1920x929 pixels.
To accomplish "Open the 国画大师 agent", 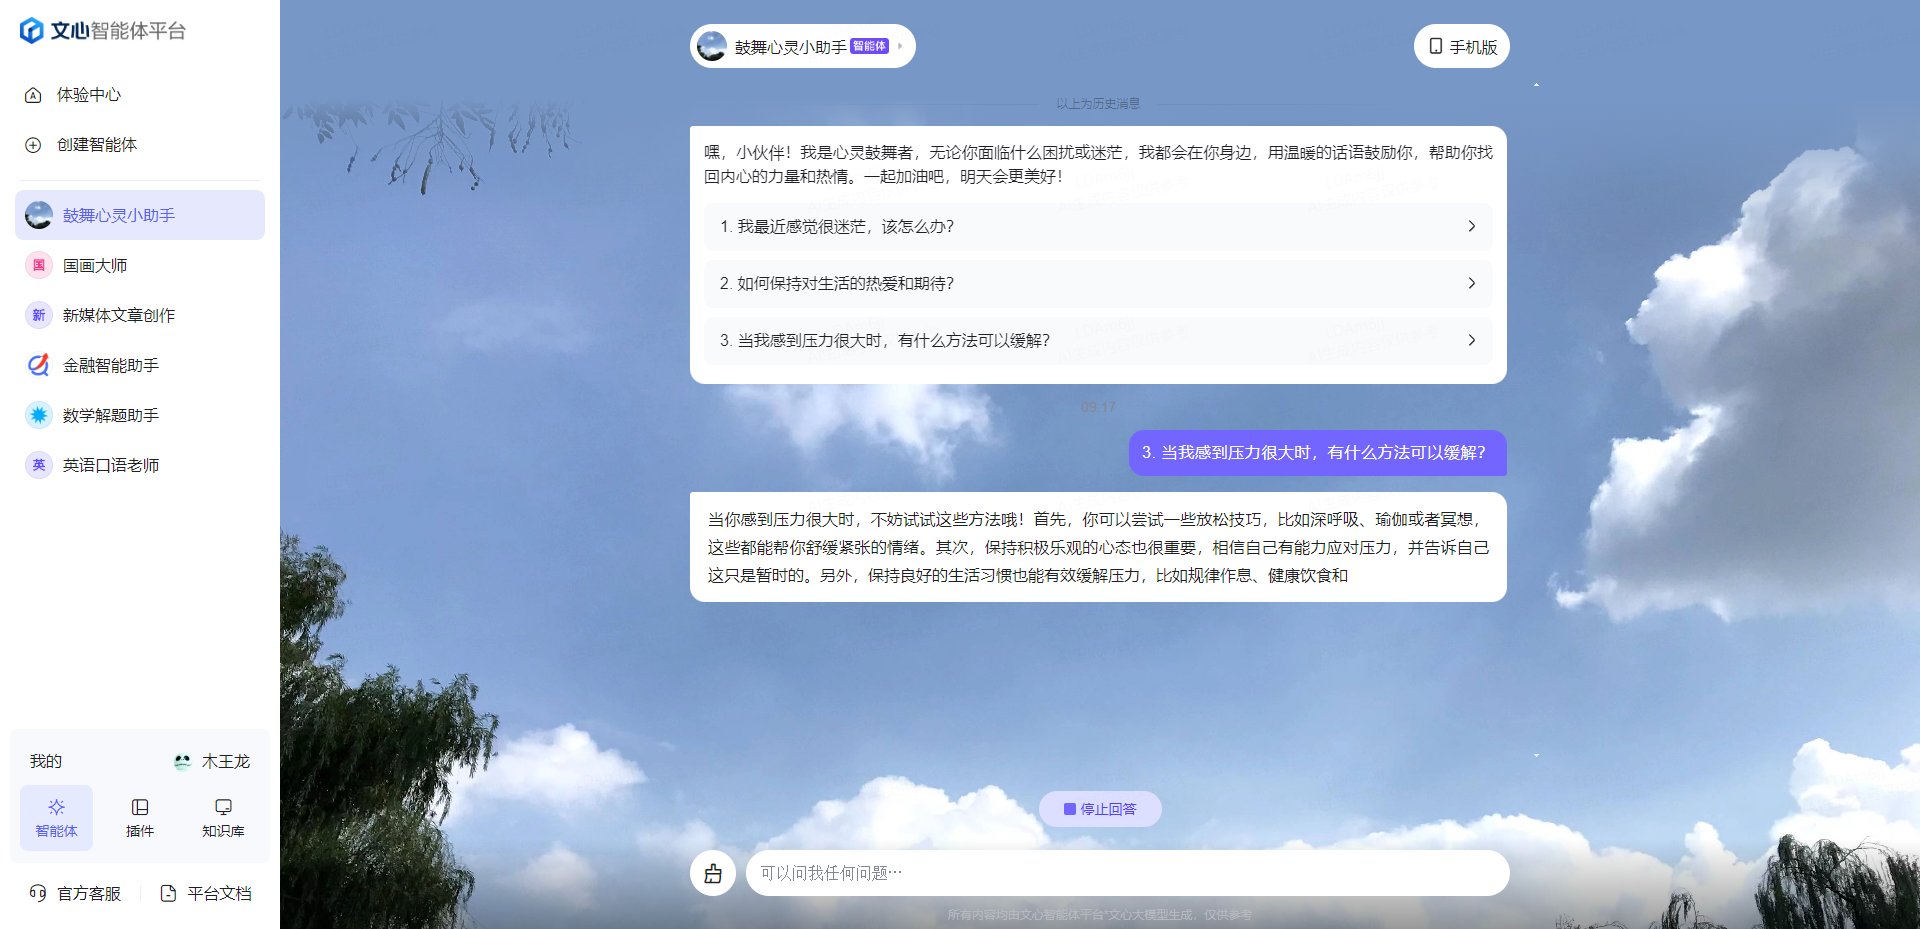I will pos(140,265).
